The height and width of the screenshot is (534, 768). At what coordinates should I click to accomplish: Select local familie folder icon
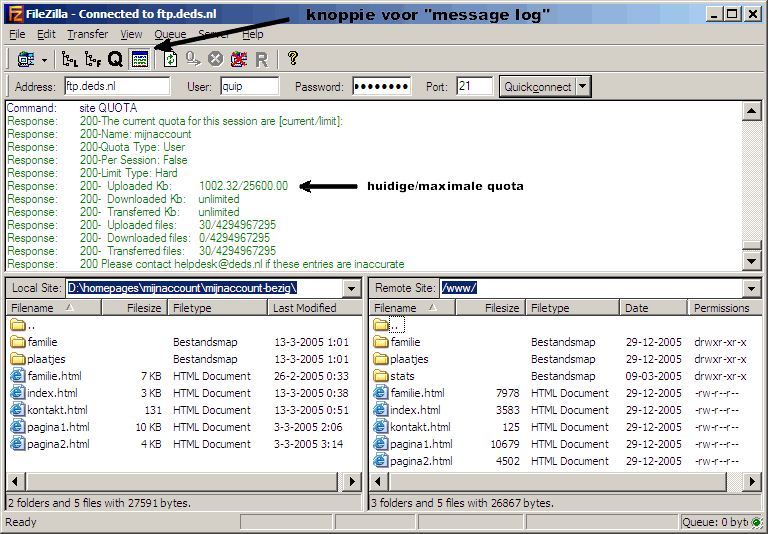(x=18, y=342)
